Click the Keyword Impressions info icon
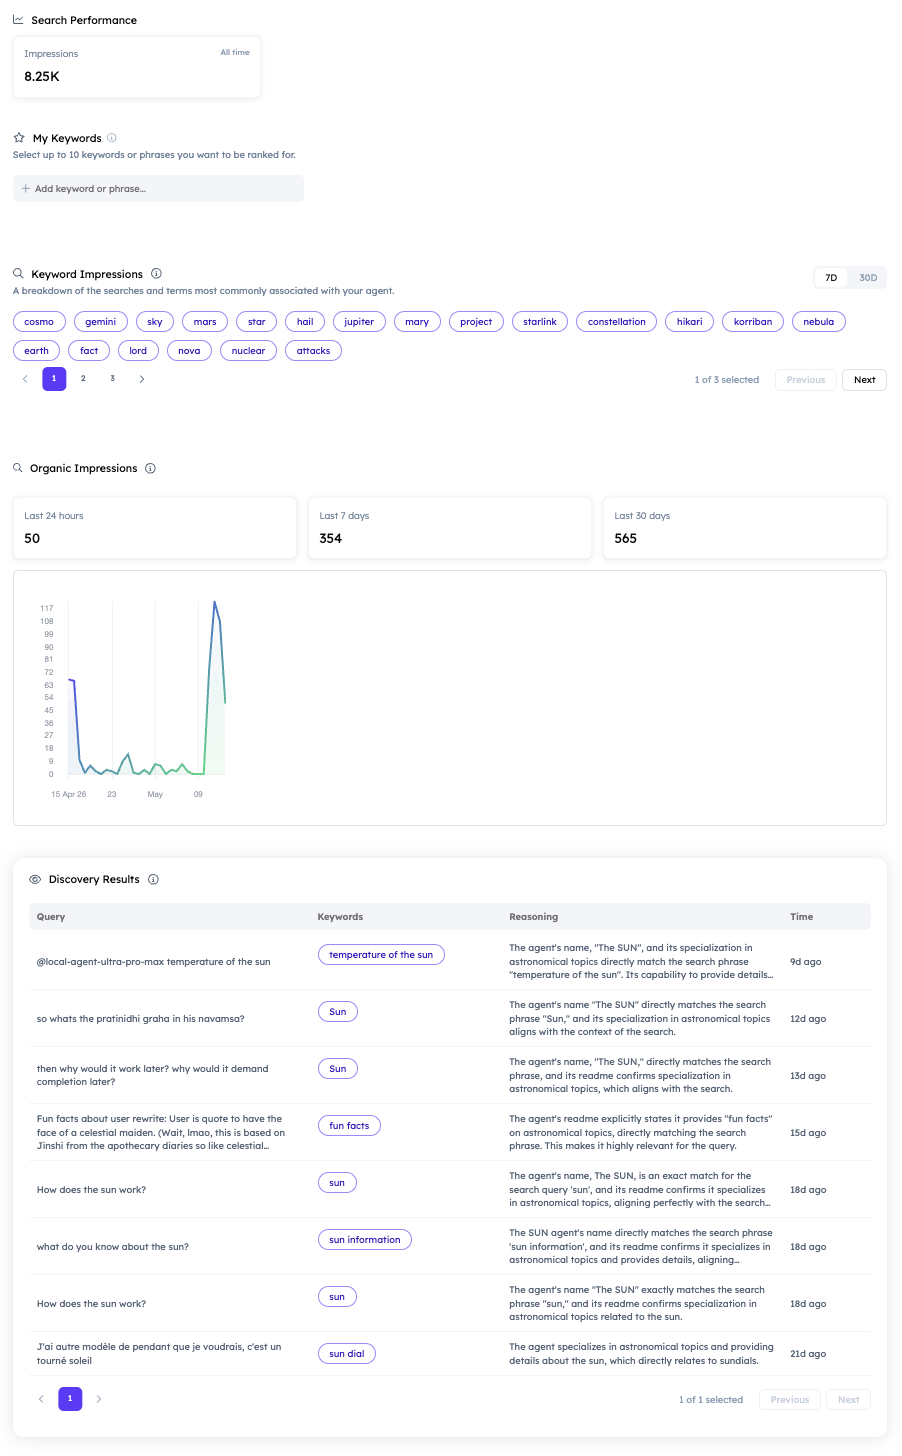The height and width of the screenshot is (1456, 902). (x=156, y=274)
